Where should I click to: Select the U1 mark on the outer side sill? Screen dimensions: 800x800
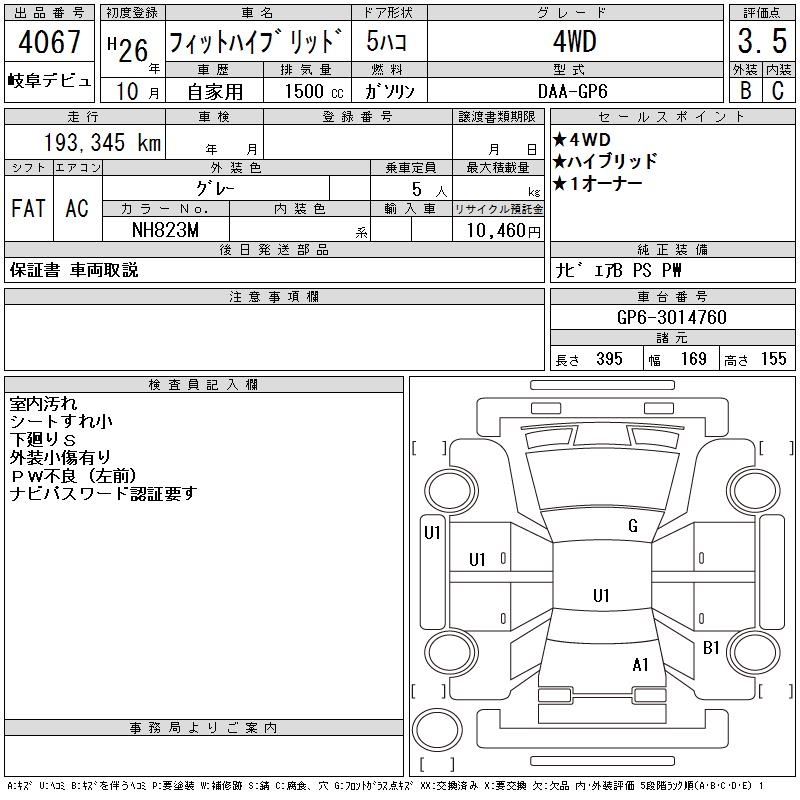click(x=432, y=533)
